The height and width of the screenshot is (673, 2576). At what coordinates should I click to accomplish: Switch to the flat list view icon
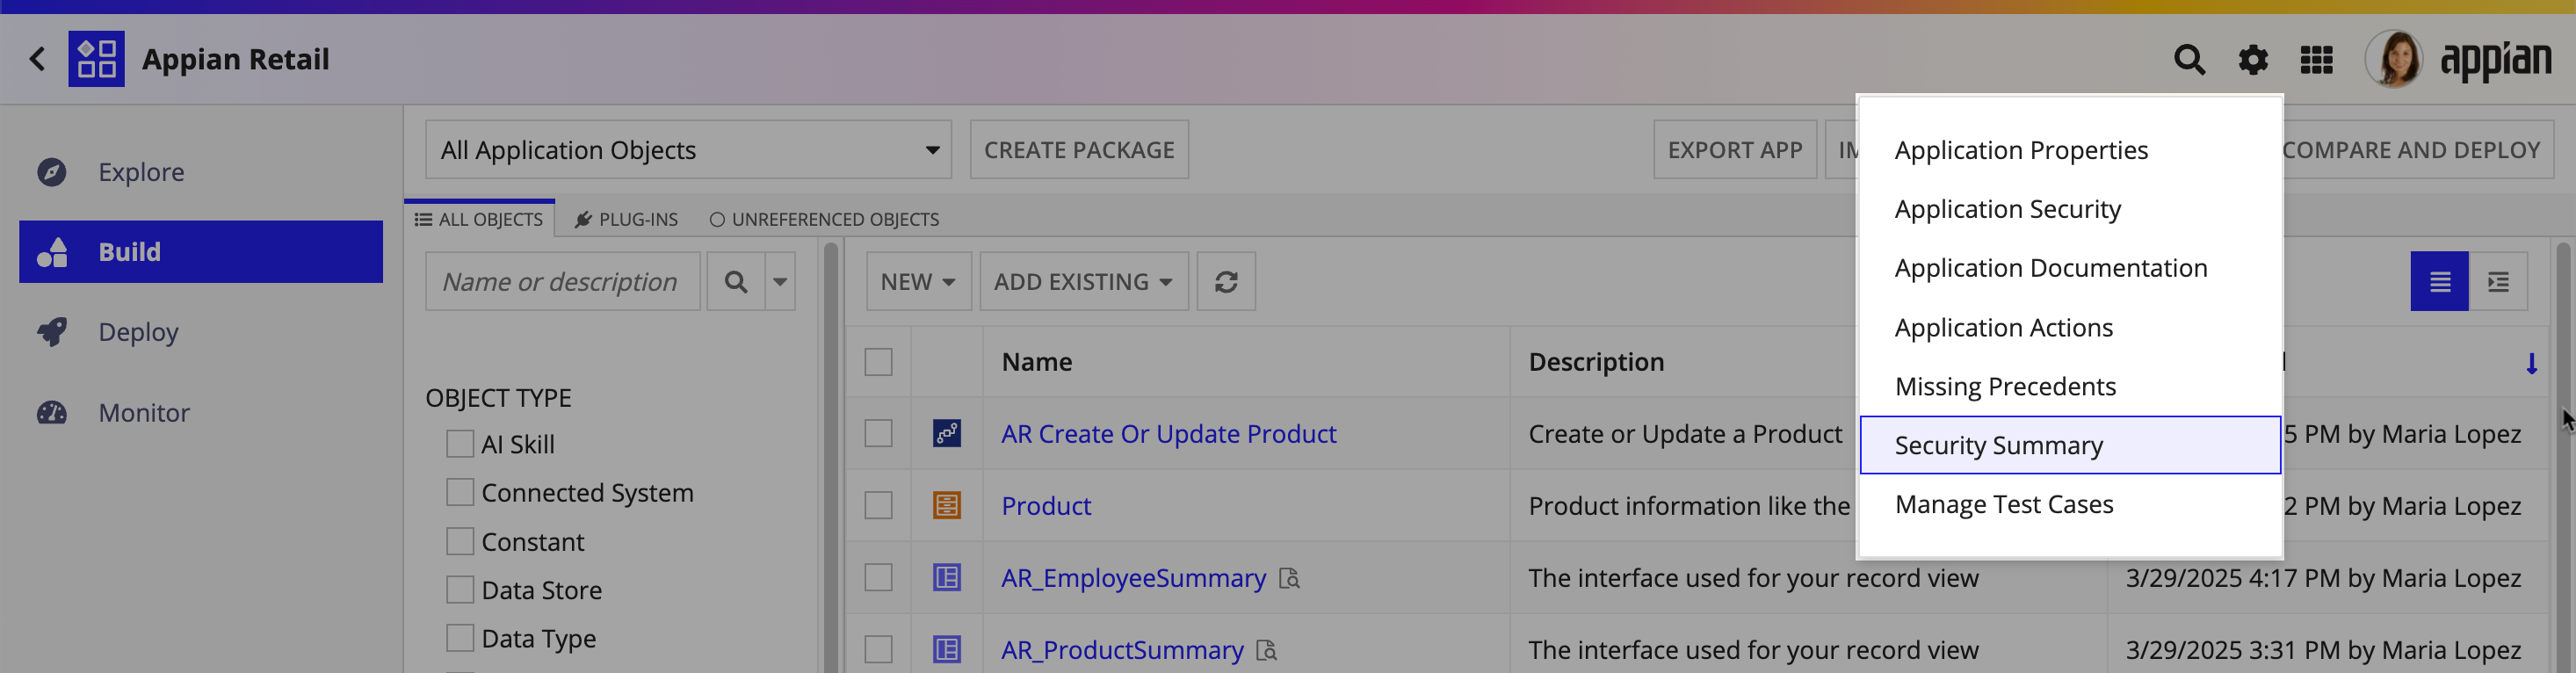pyautogui.click(x=2439, y=282)
